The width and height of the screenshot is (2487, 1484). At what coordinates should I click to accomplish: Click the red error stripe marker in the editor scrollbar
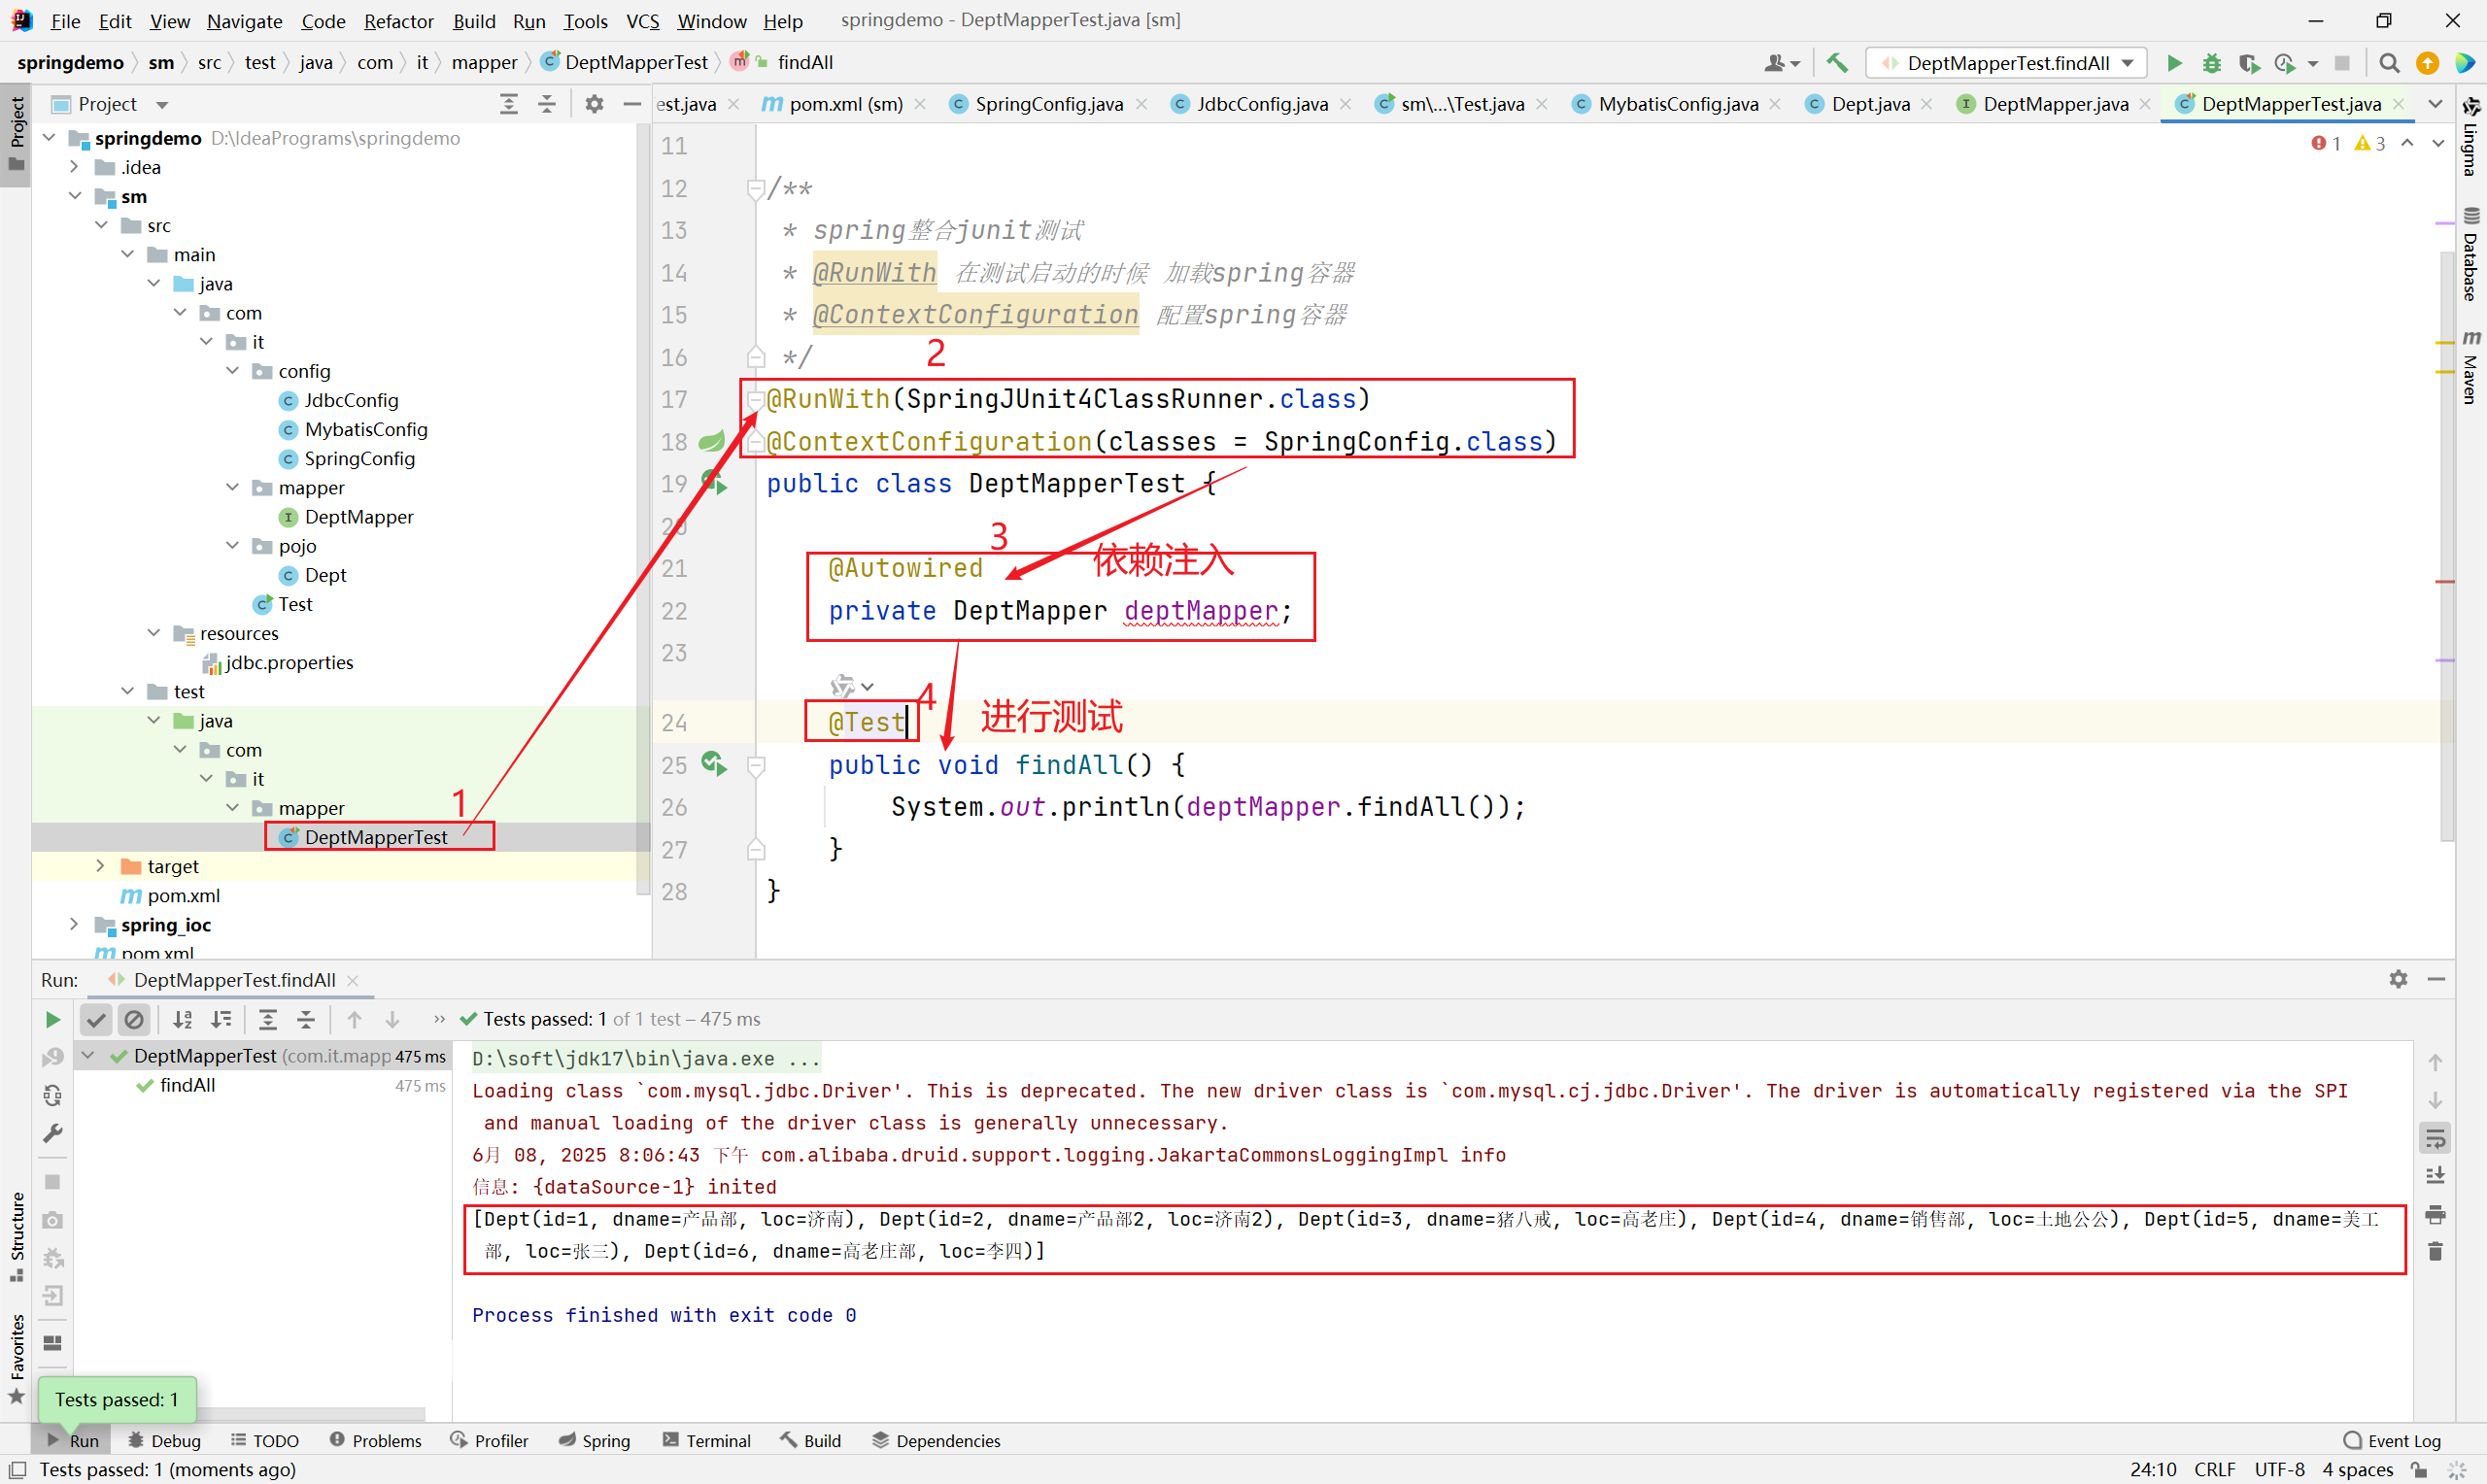(x=2445, y=581)
